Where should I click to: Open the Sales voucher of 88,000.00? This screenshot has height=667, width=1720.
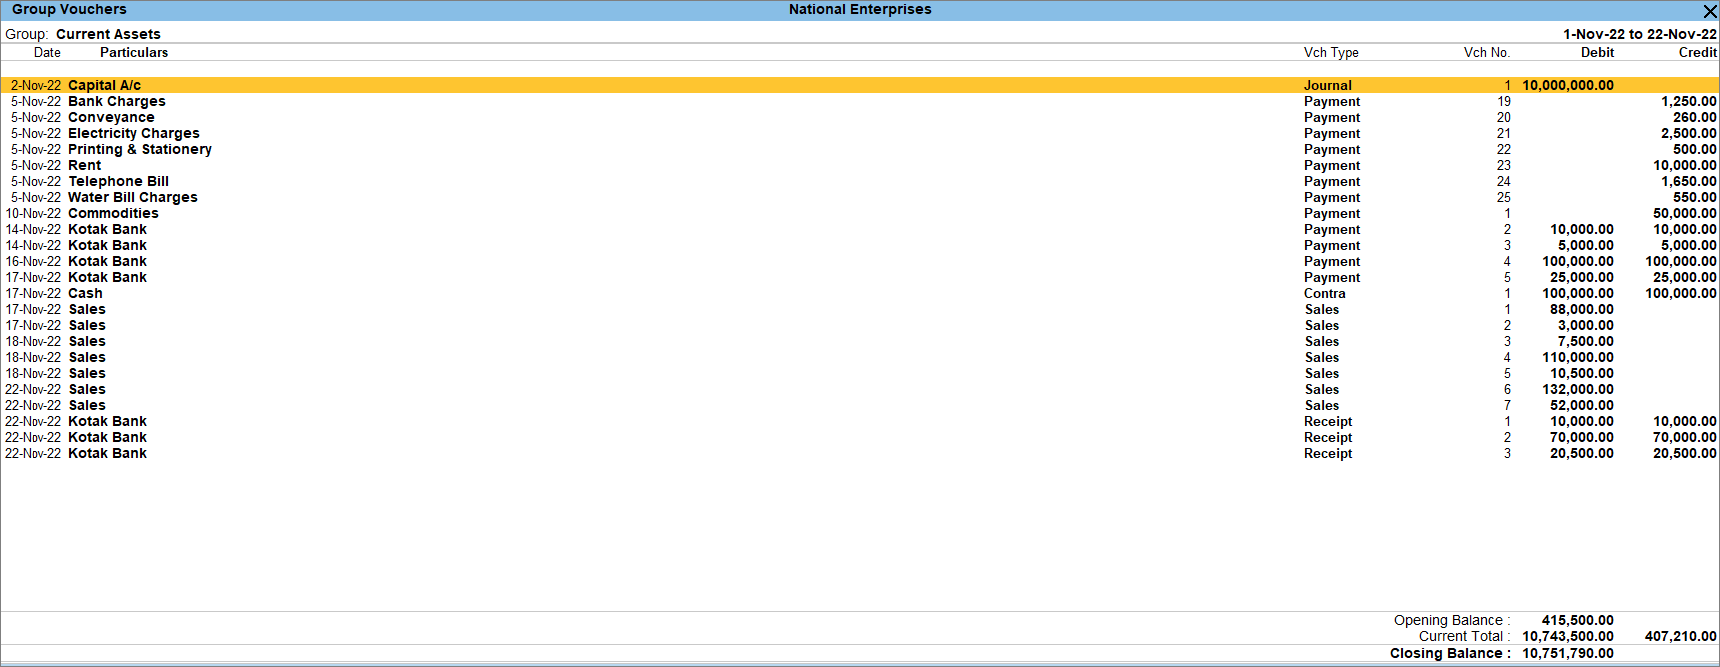[x=860, y=309]
